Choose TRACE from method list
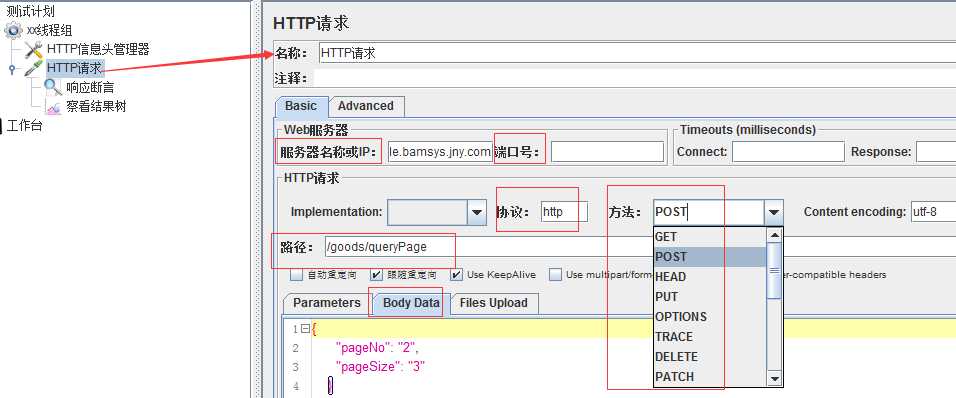The image size is (956, 398). (x=710, y=336)
